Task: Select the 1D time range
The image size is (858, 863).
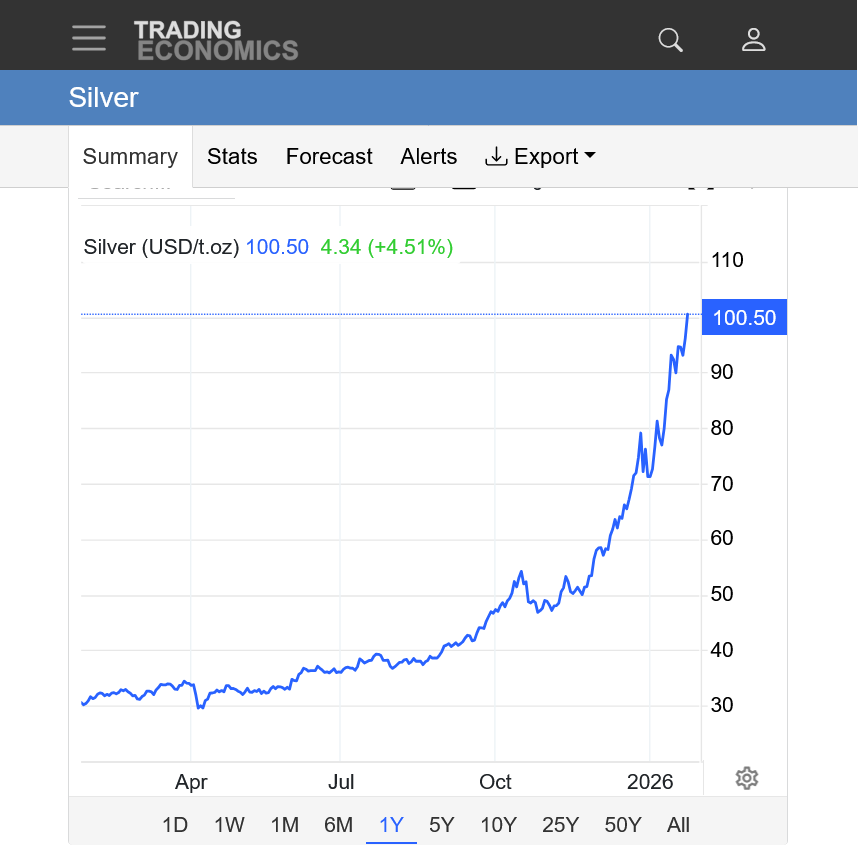Action: point(175,825)
